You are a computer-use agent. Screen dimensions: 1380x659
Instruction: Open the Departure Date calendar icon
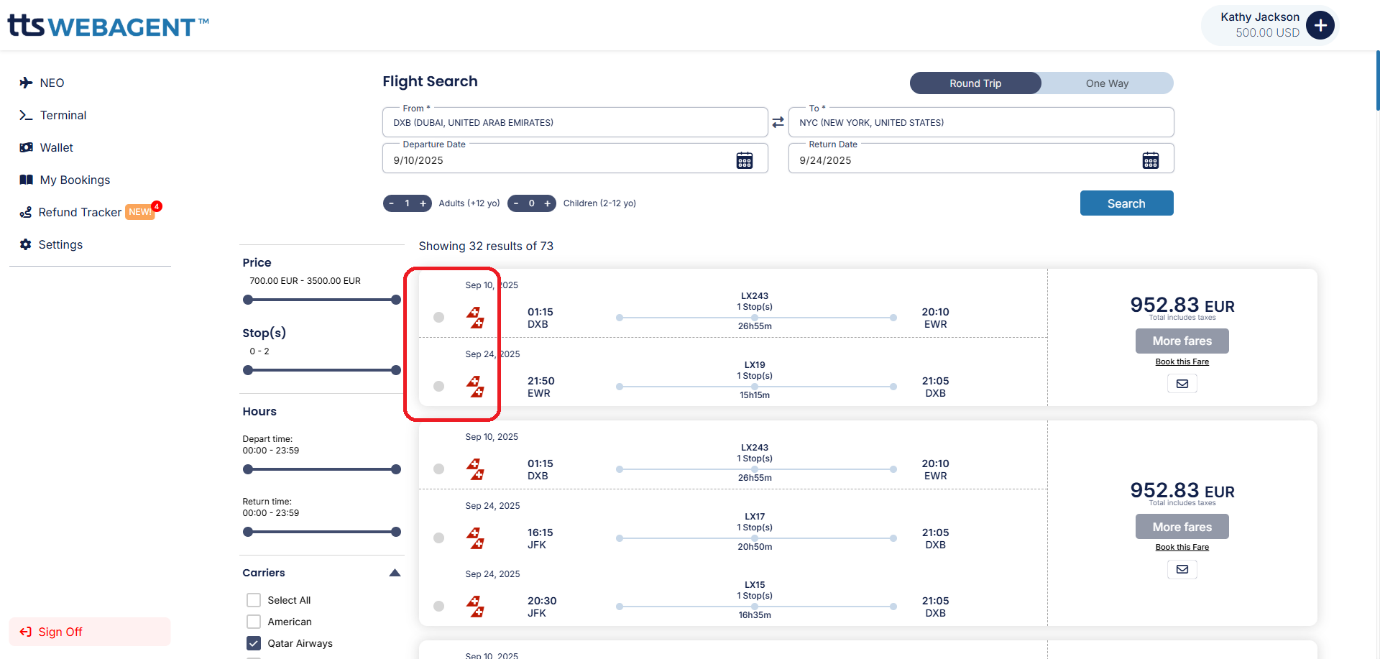(744, 160)
